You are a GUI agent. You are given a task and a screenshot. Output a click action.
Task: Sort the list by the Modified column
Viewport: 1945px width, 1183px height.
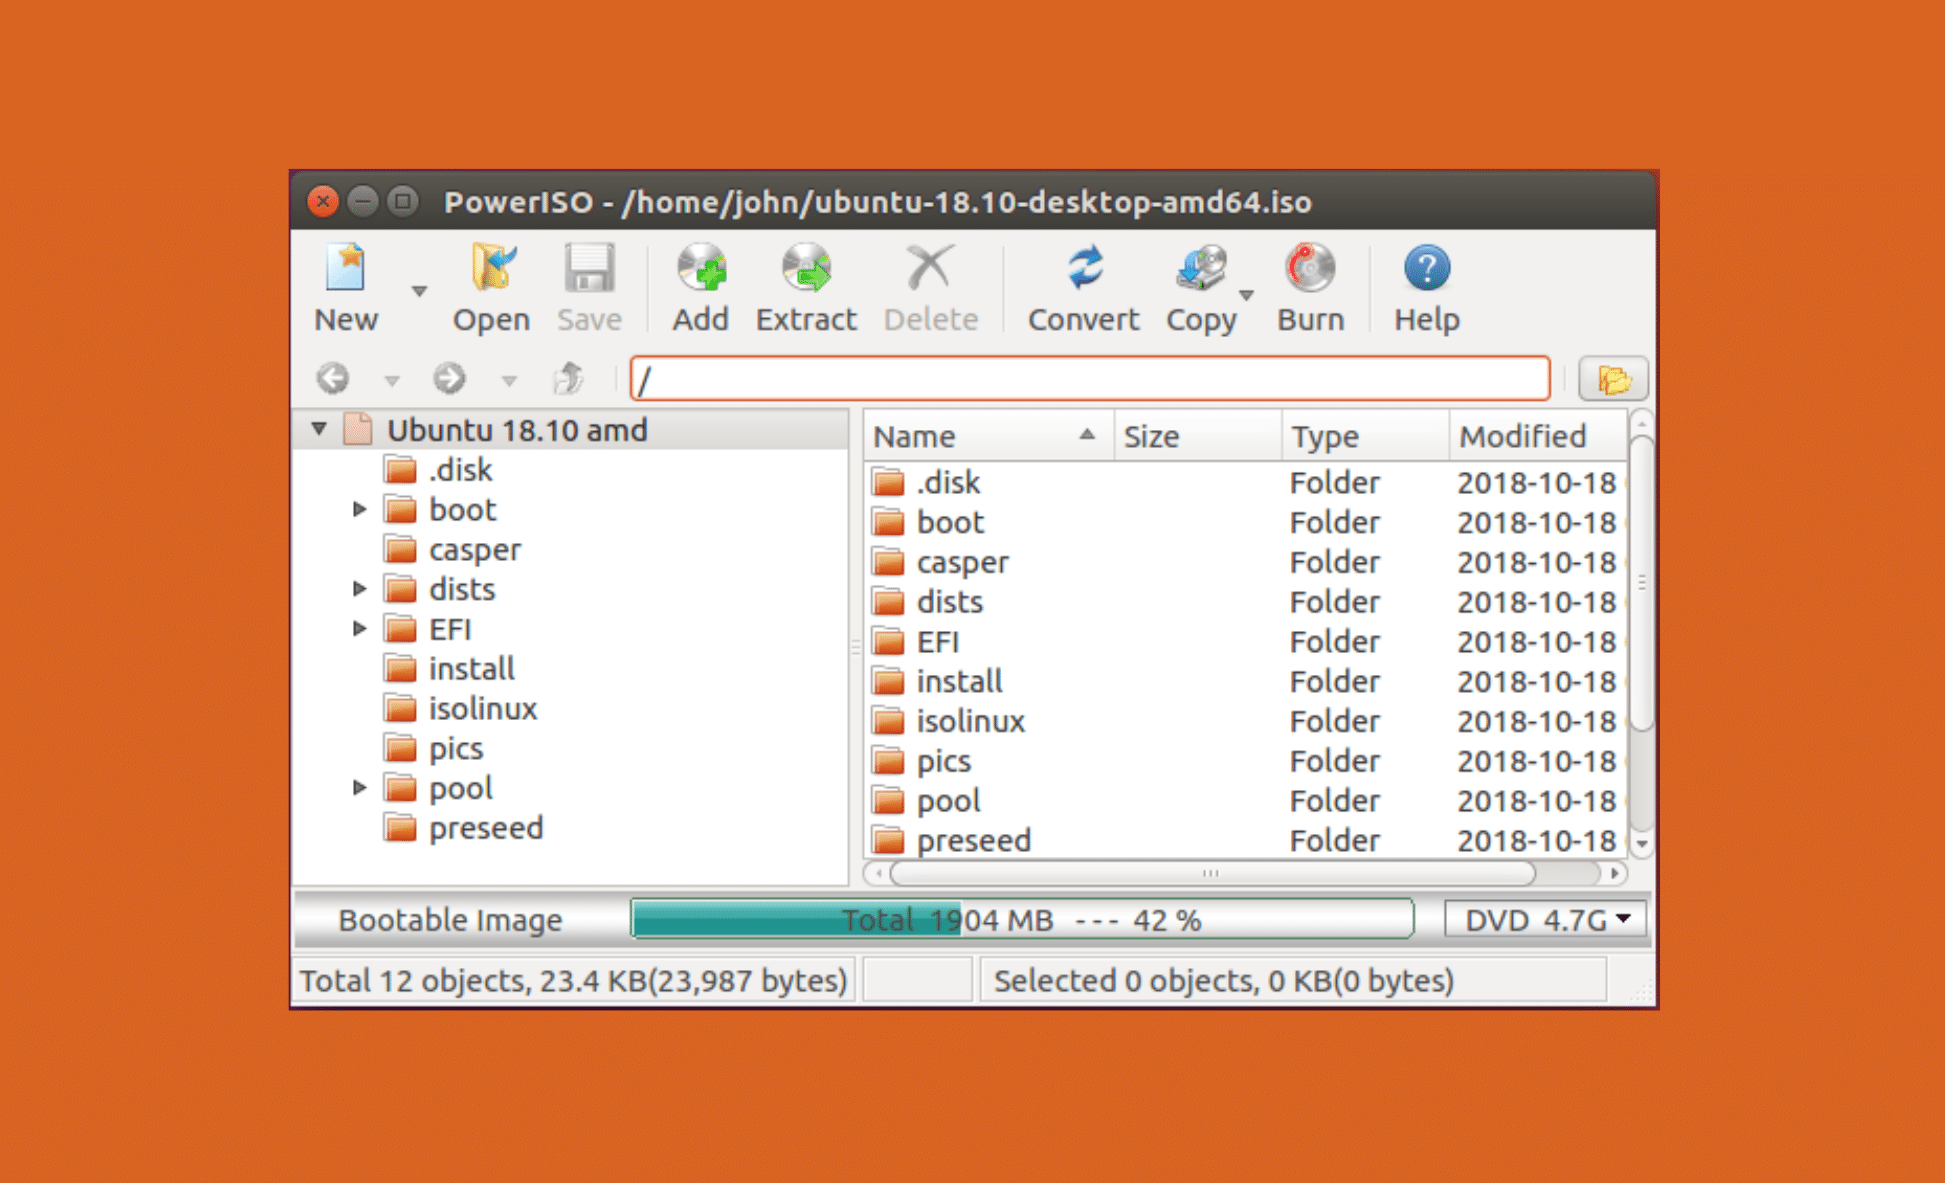[1537, 436]
